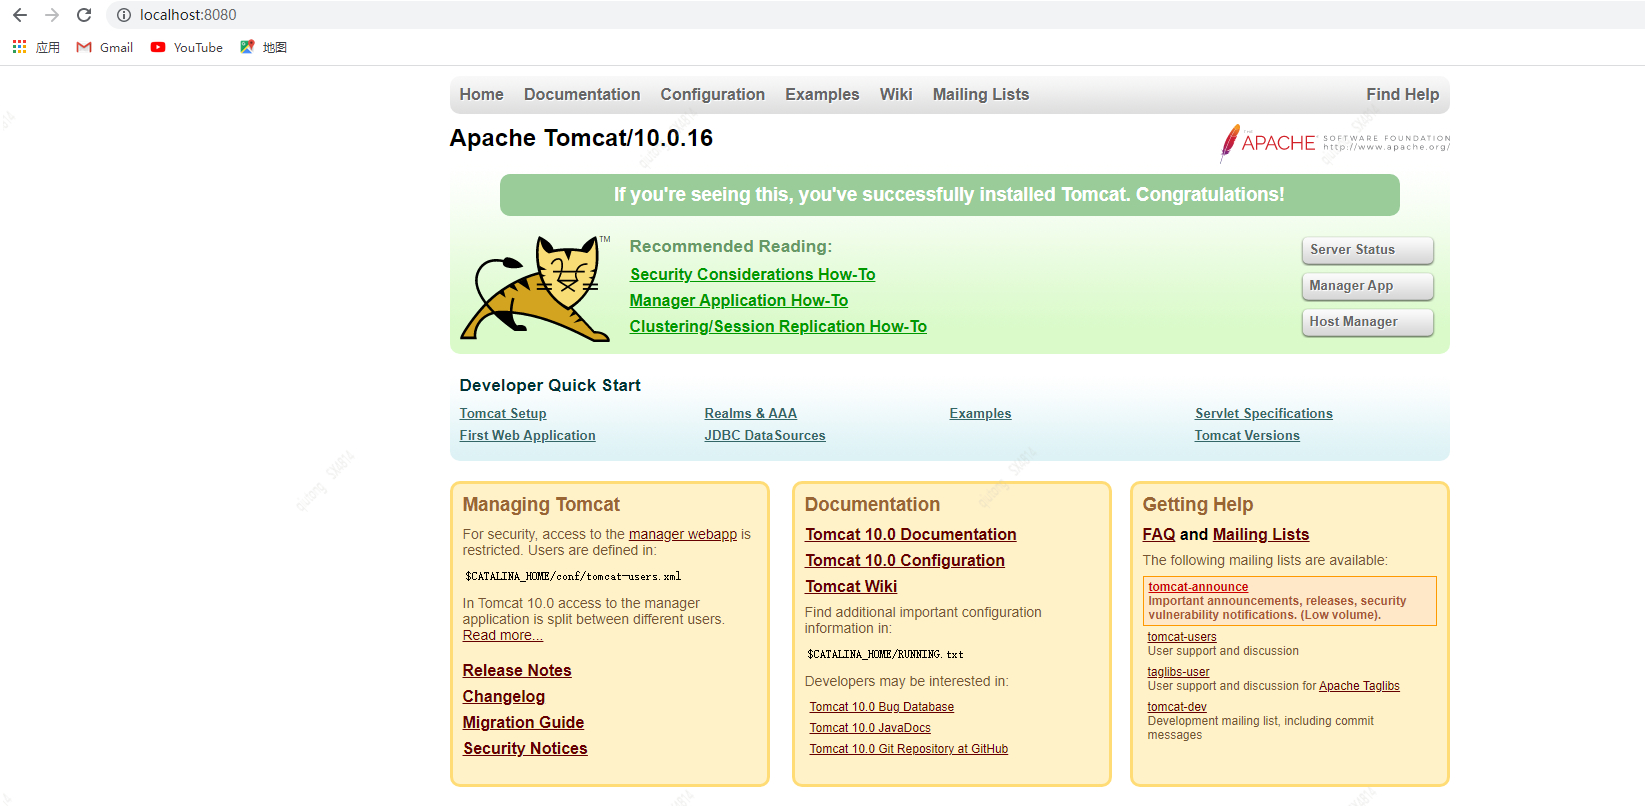Open Mailing Lists link under Getting Help
This screenshot has height=806, width=1645.
[x=1261, y=534]
